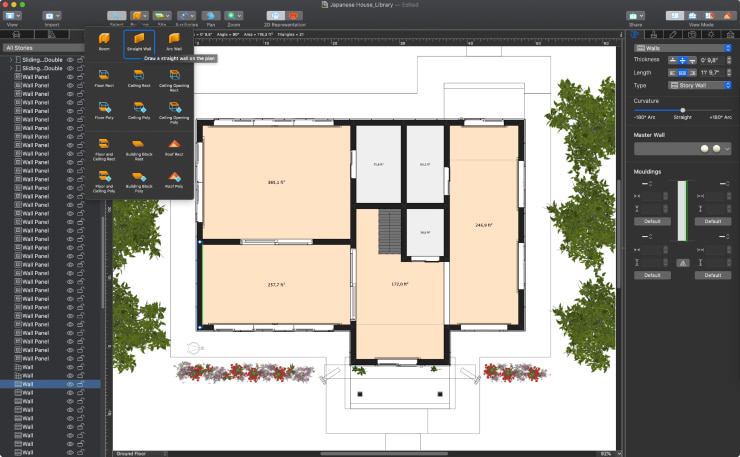Switch to the 2D Representation view

(x=274, y=16)
